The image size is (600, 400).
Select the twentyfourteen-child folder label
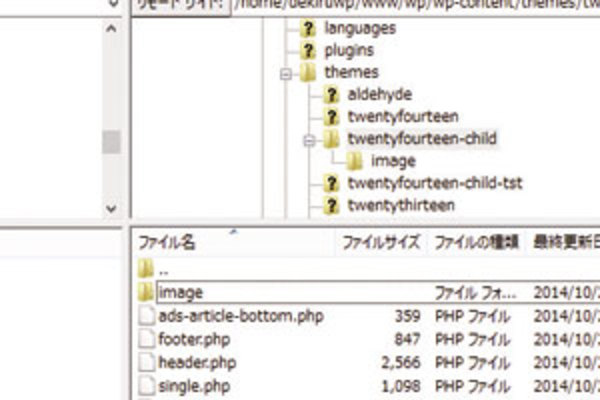click(422, 139)
